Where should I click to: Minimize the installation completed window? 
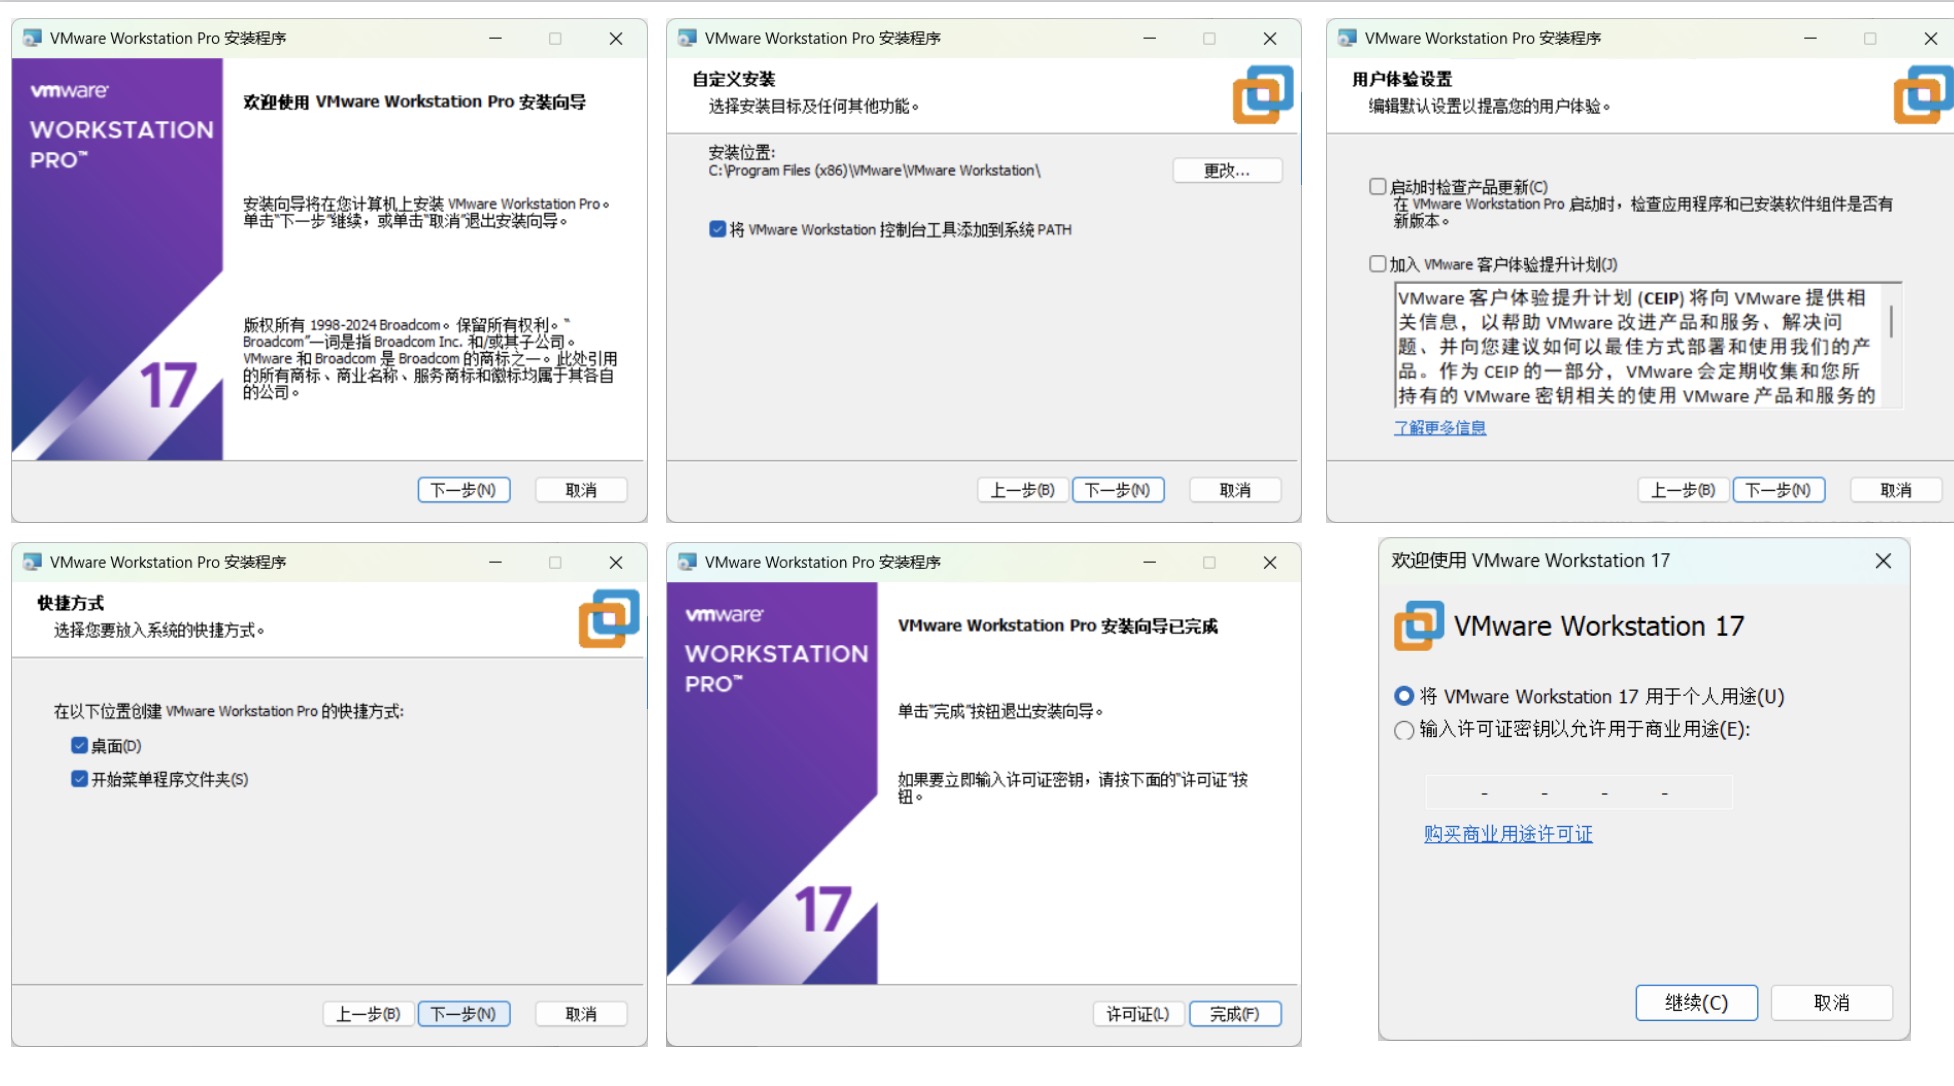1150,562
